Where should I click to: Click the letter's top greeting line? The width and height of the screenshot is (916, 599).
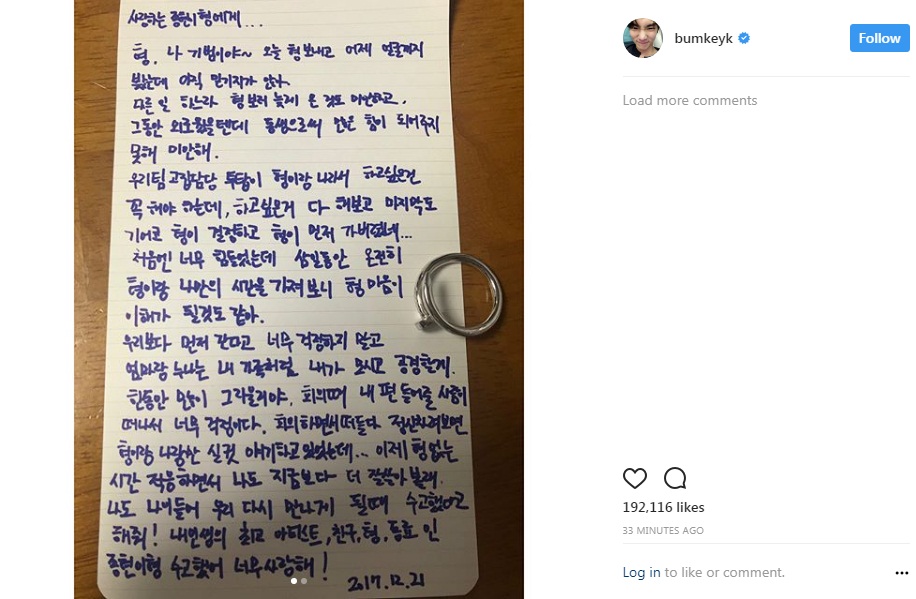(195, 18)
